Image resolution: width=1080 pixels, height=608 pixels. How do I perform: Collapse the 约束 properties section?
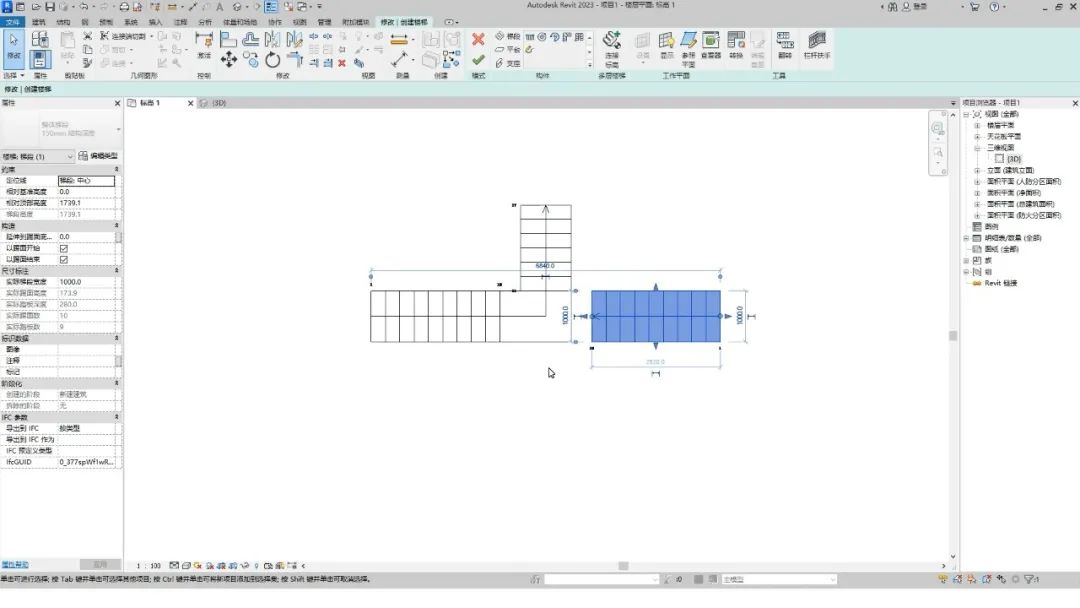tap(118, 169)
